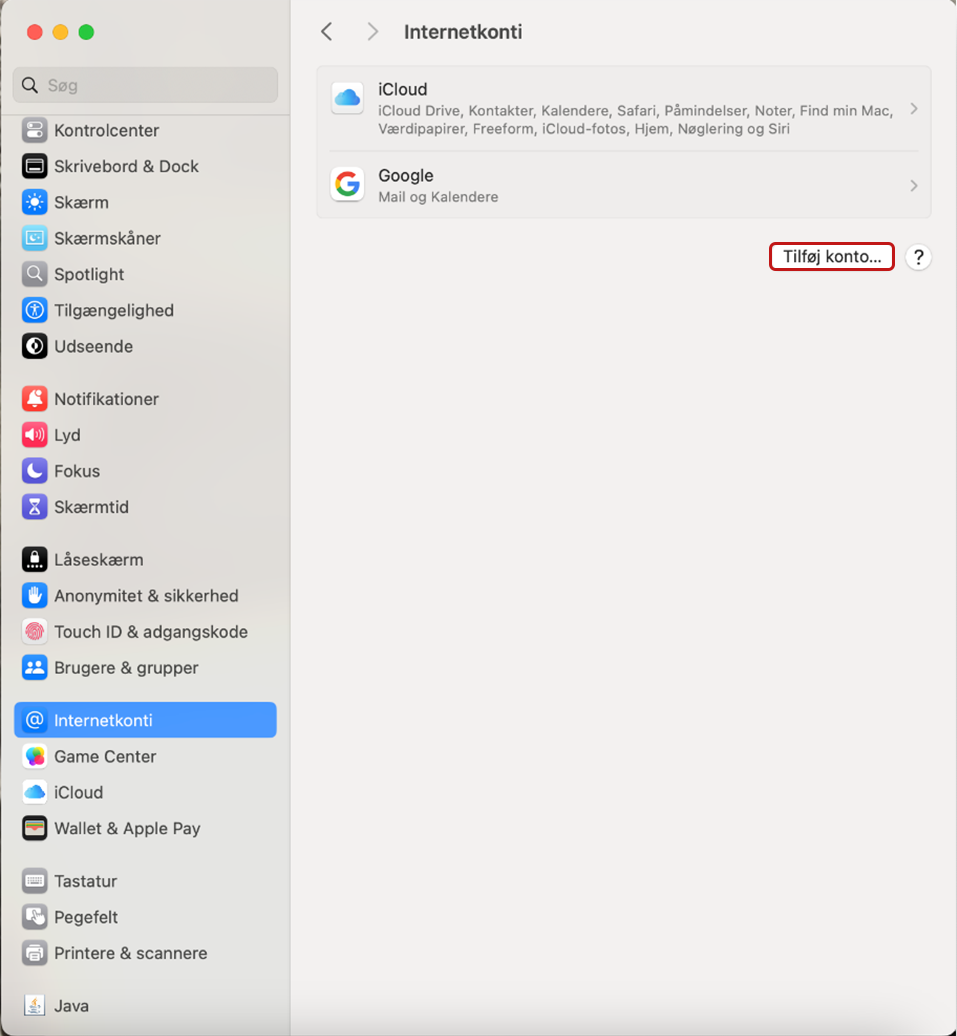Select the Internetkonti sidebar label
This screenshot has width=957, height=1036.
click(x=103, y=720)
